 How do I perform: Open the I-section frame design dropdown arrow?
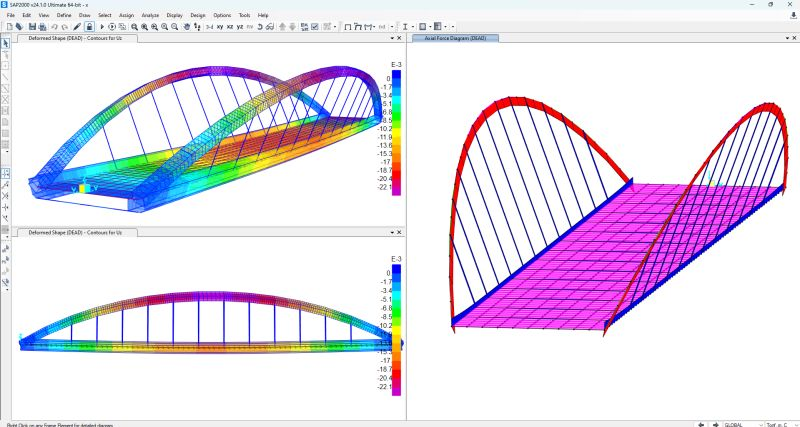pos(412,27)
